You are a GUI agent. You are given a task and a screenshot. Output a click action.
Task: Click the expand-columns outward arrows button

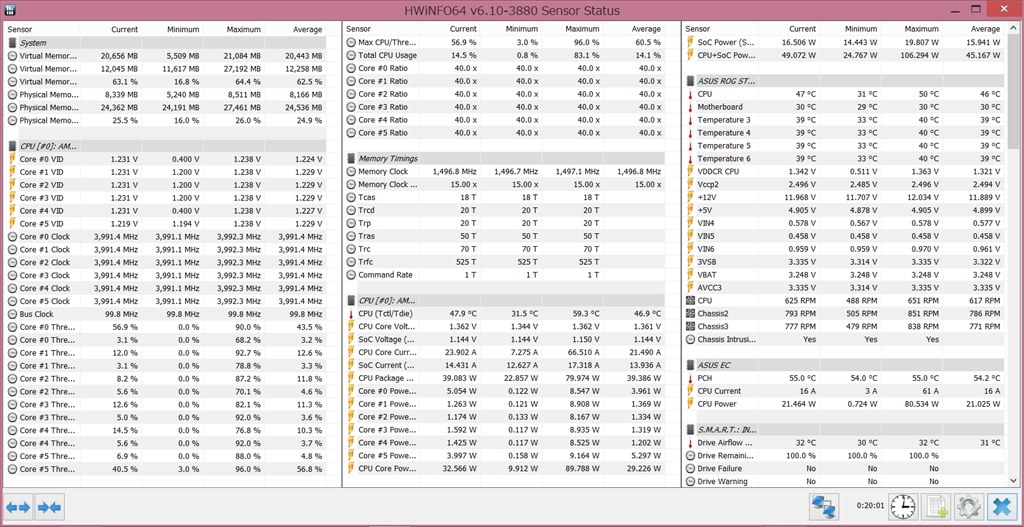(18, 506)
